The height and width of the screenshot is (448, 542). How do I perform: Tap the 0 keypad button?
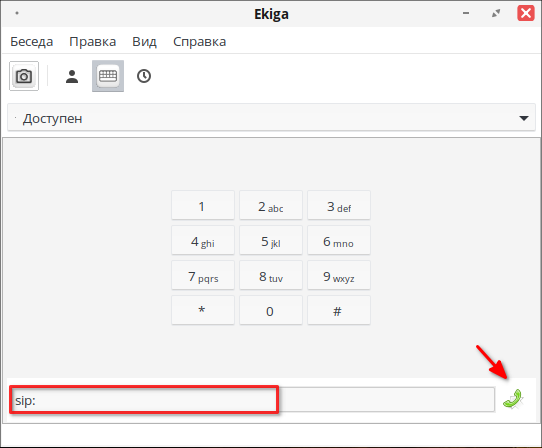[x=271, y=310]
